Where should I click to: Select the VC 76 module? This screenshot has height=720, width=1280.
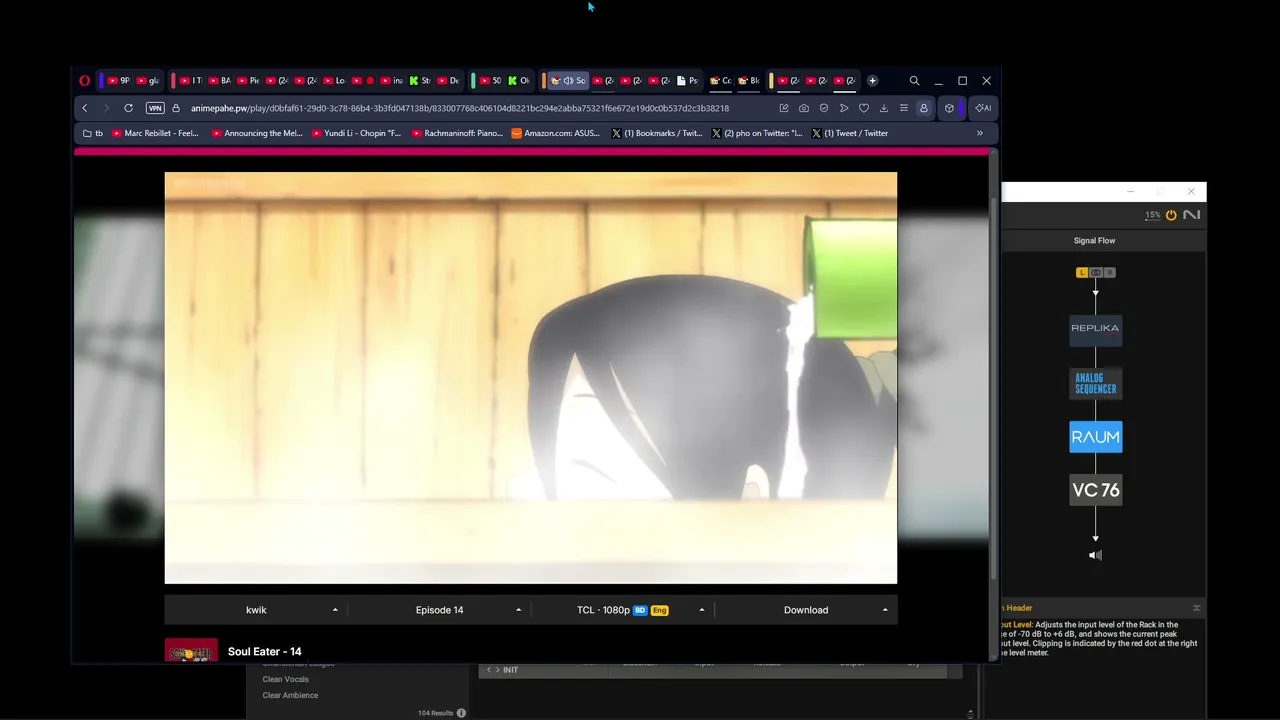(1096, 490)
